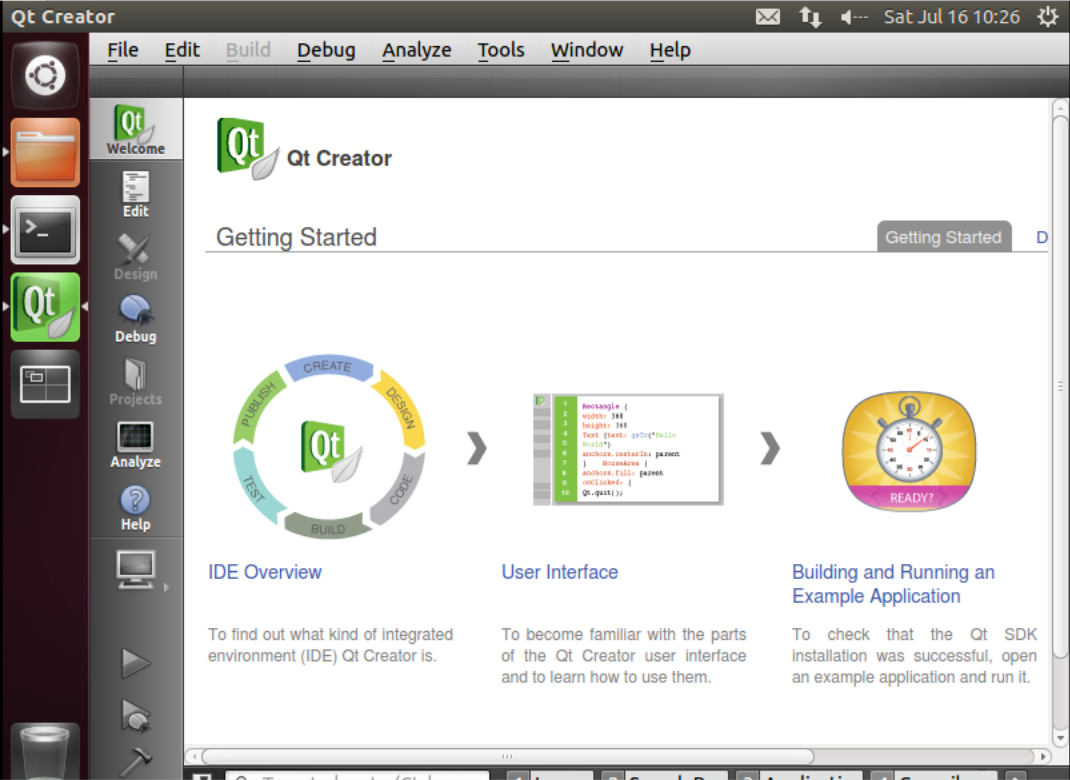Open power session menu icon
Image resolution: width=1070 pixels, height=780 pixels.
1047,16
